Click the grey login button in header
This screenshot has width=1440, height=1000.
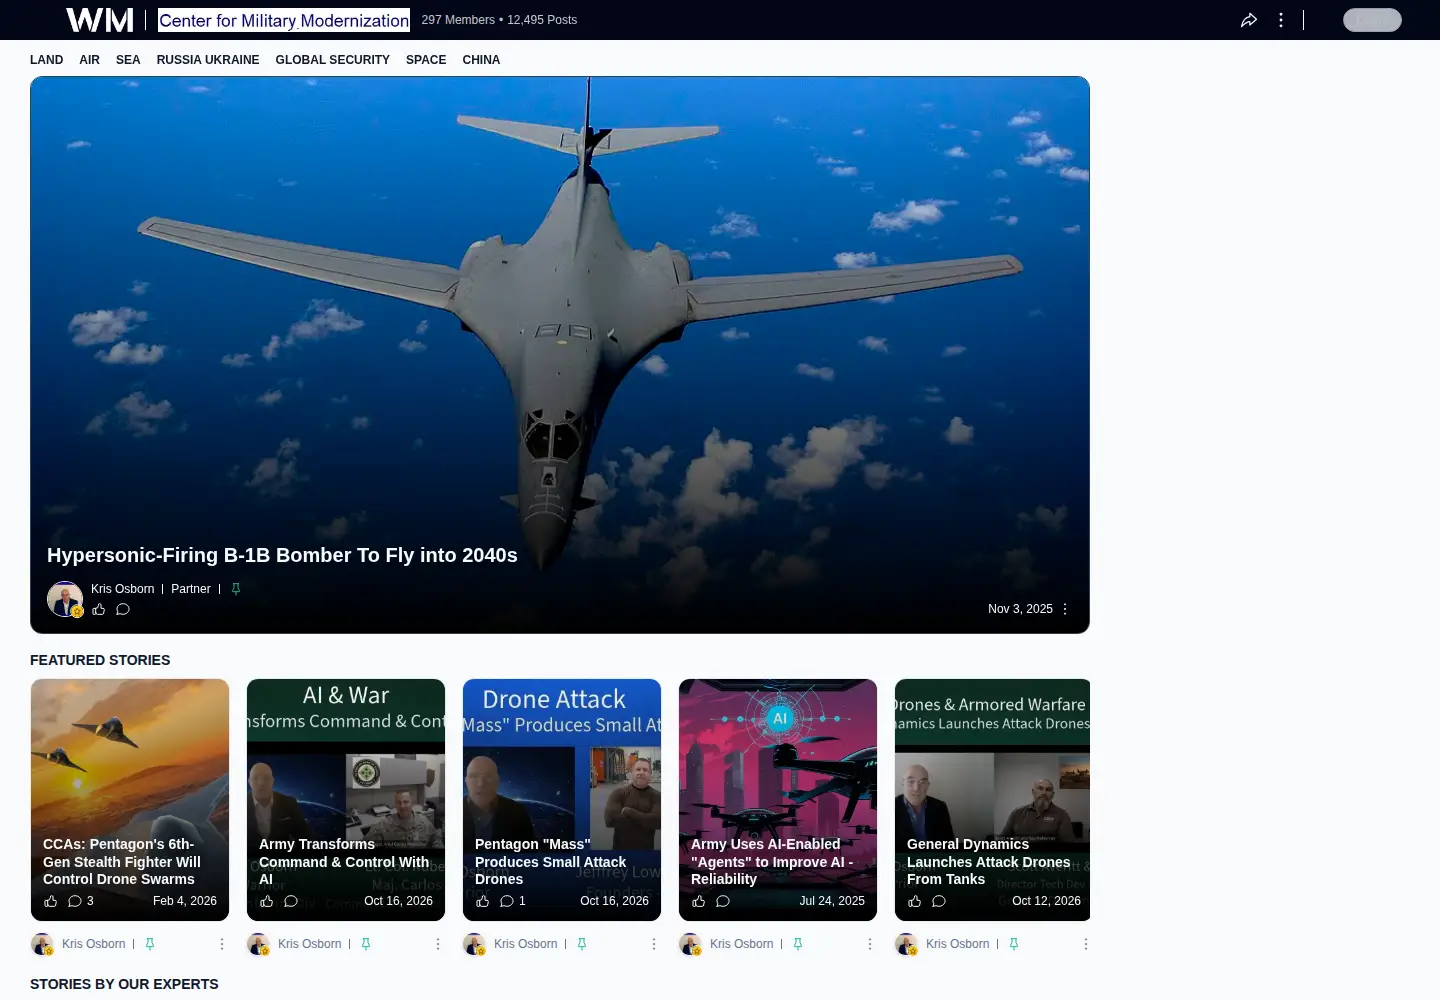1372,20
